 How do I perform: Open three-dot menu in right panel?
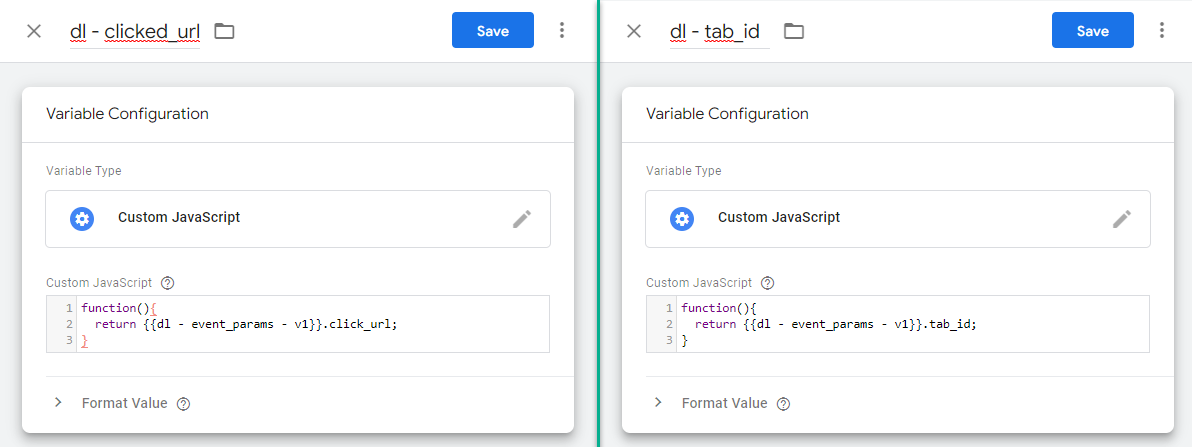1162,31
